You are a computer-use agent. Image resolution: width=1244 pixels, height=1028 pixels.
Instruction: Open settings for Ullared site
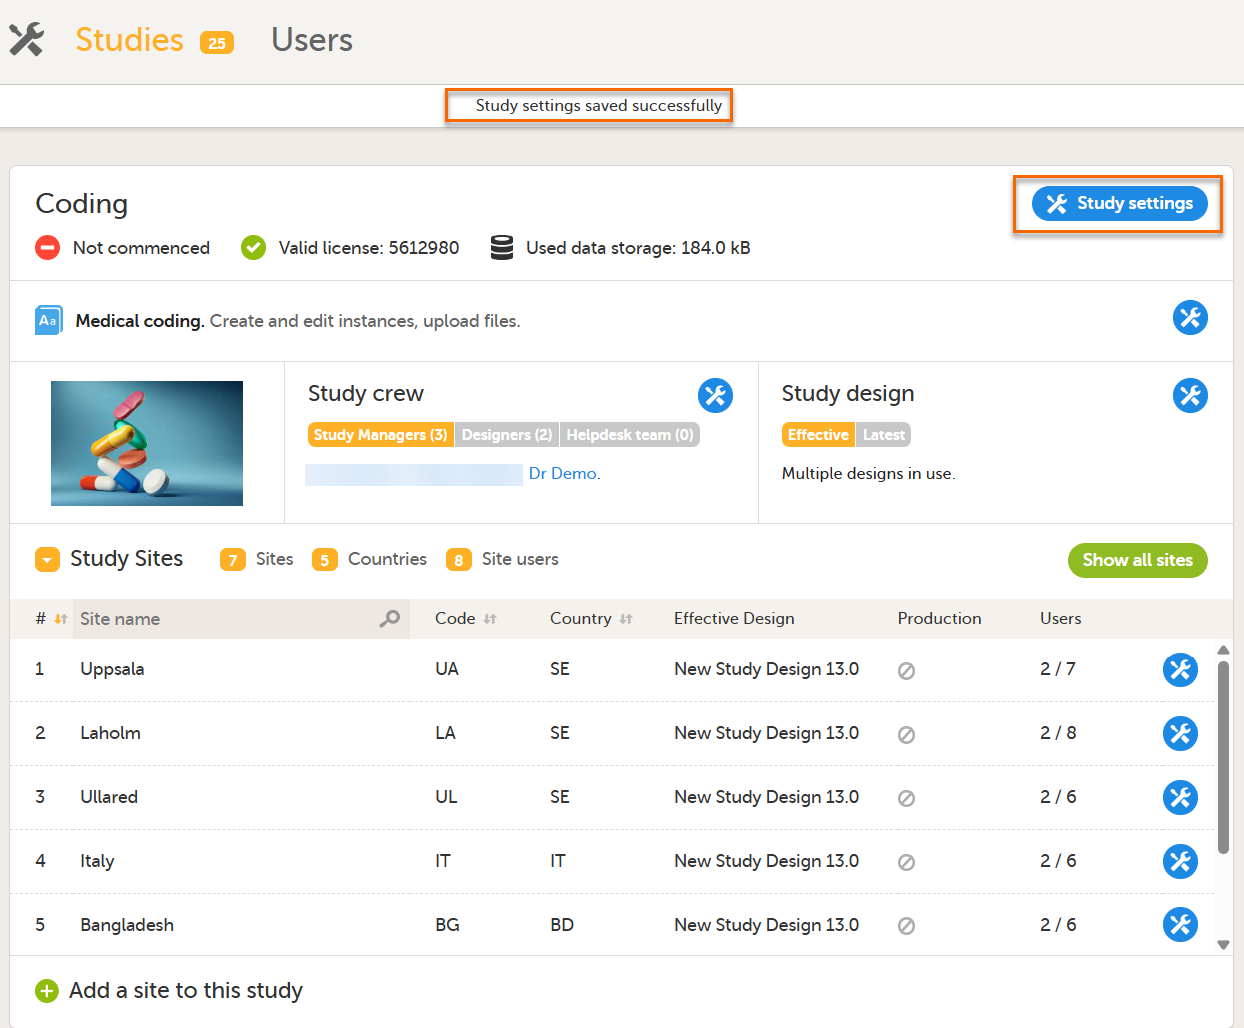point(1180,798)
